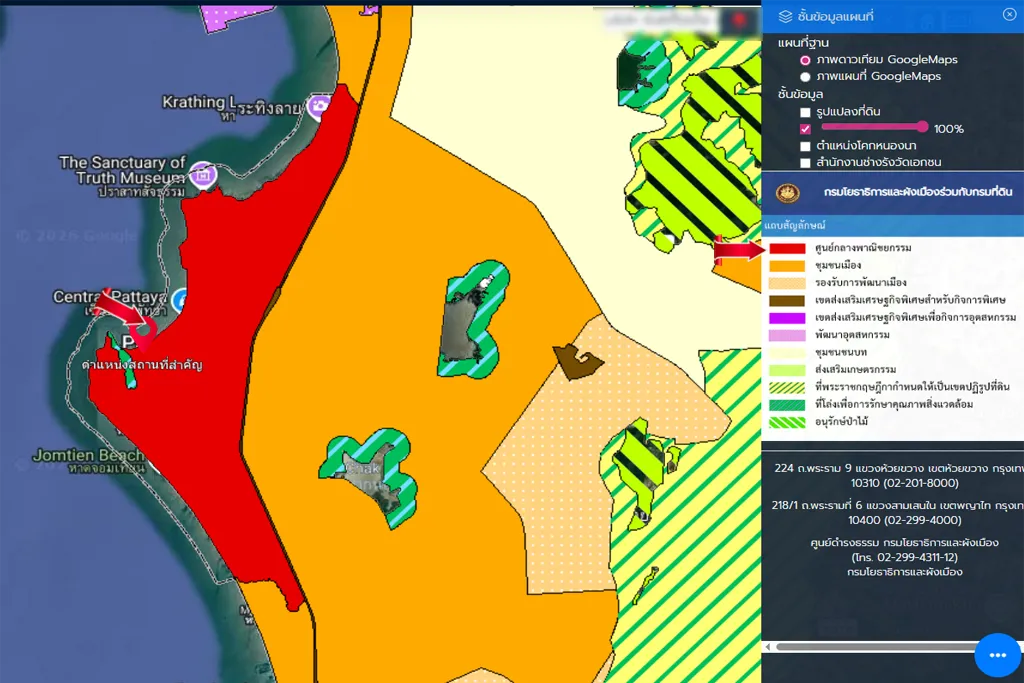Select Google Maps street map base map

(805, 76)
